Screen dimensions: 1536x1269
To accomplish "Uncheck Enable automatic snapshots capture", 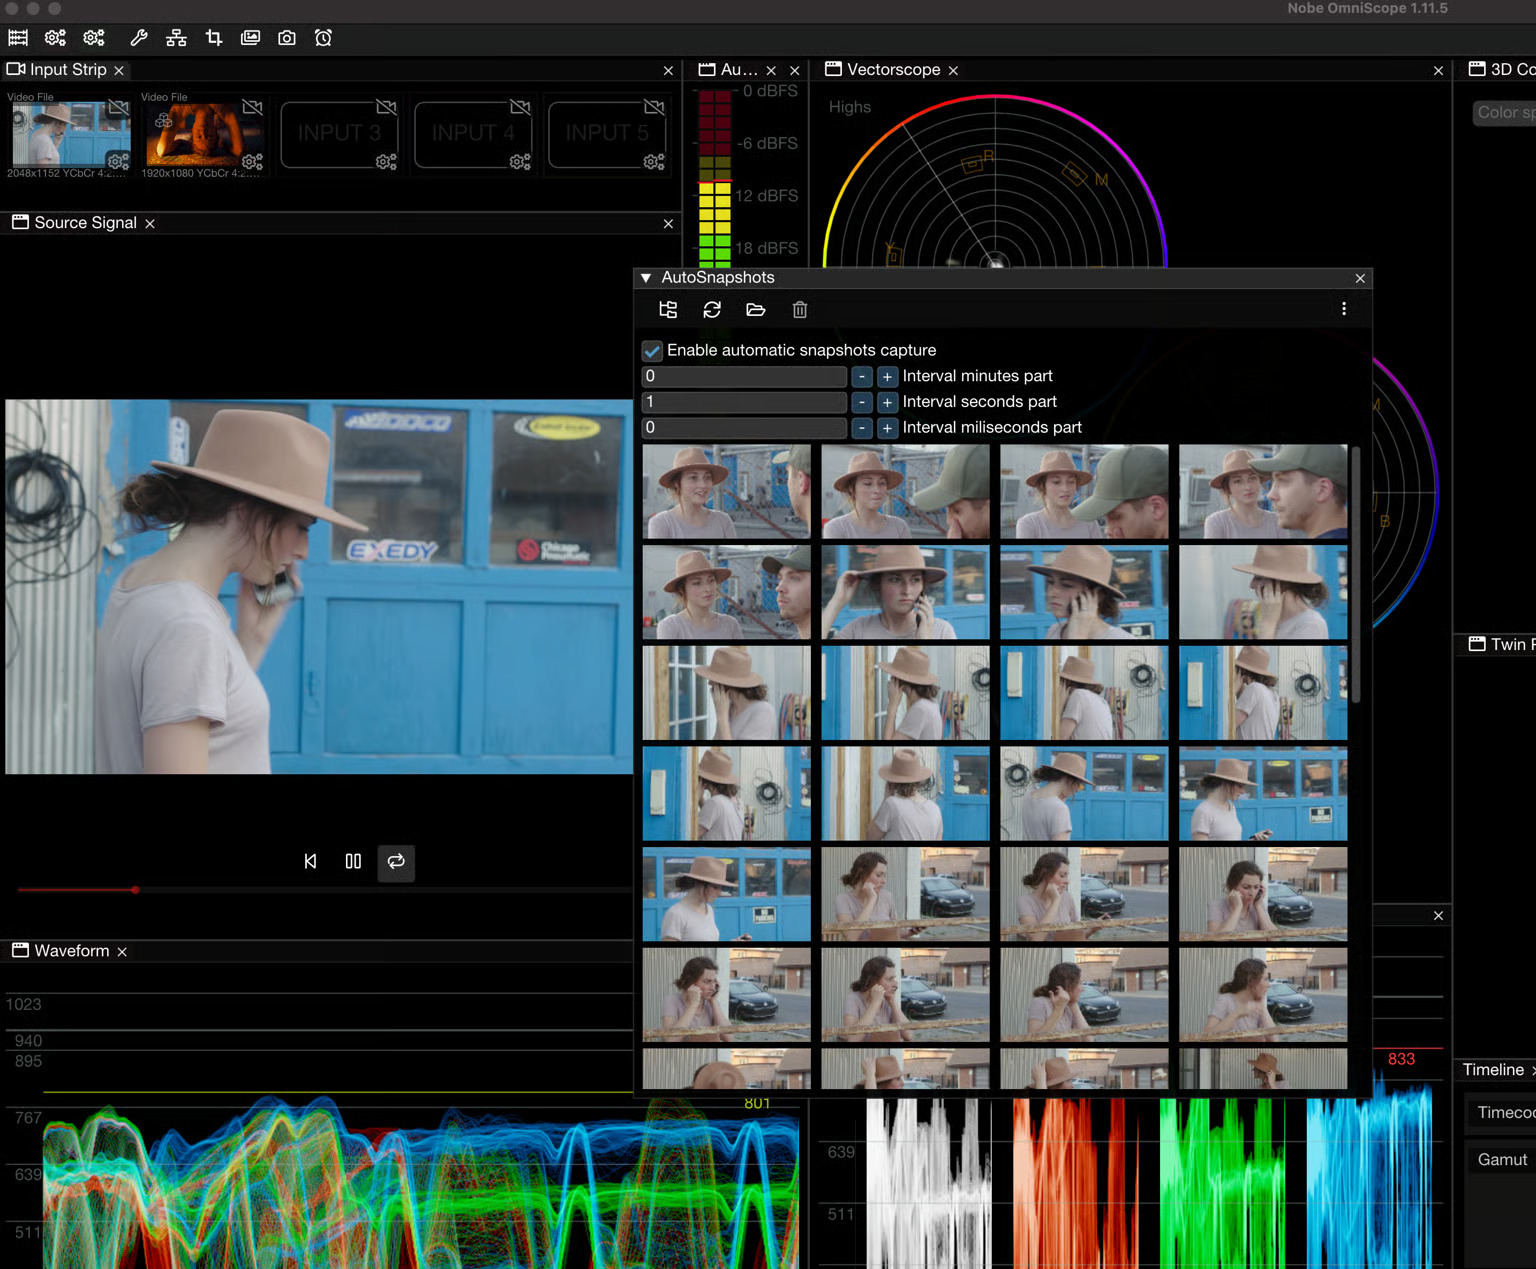I will [x=652, y=351].
